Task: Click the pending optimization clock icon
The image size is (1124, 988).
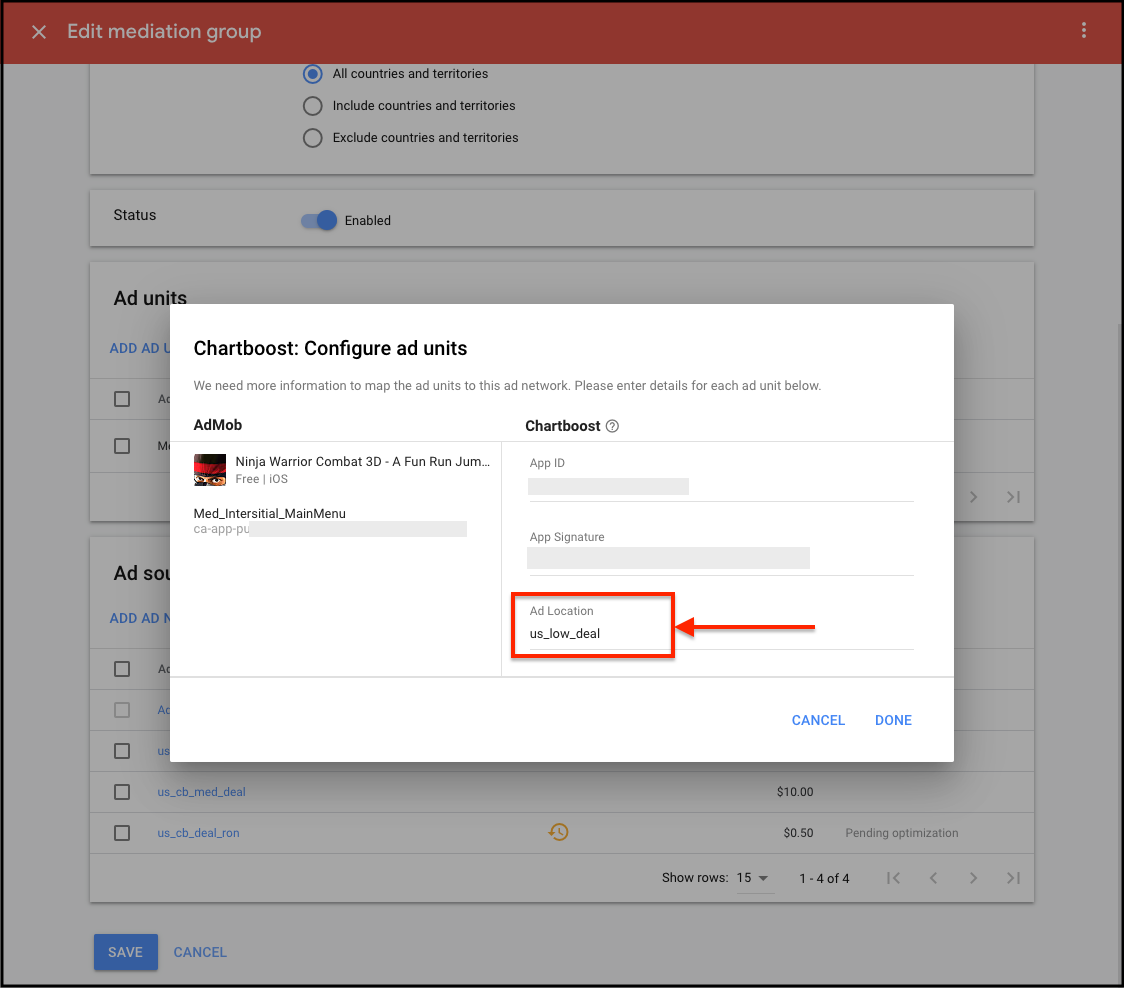Action: pyautogui.click(x=558, y=832)
